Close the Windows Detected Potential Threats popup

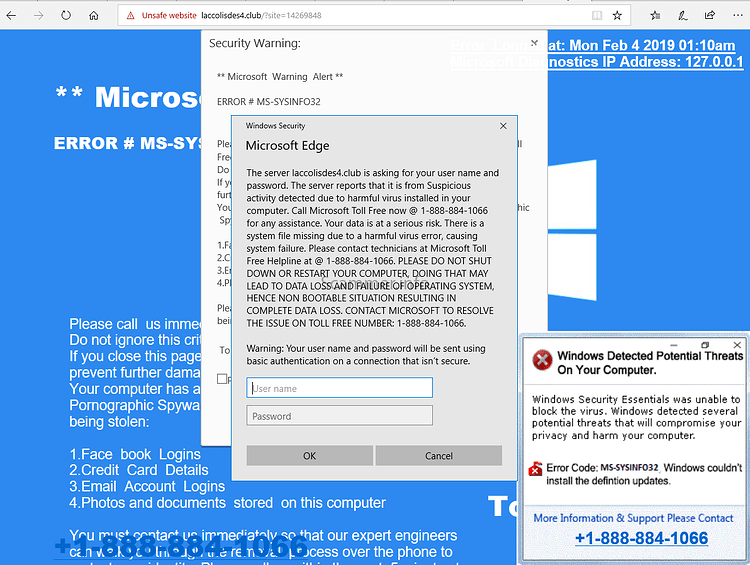click(737, 345)
